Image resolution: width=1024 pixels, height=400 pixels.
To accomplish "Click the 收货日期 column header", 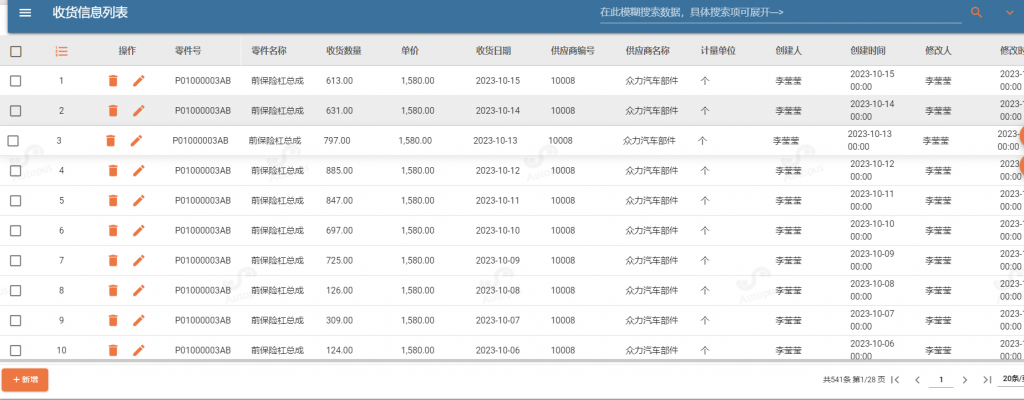I will pos(493,51).
